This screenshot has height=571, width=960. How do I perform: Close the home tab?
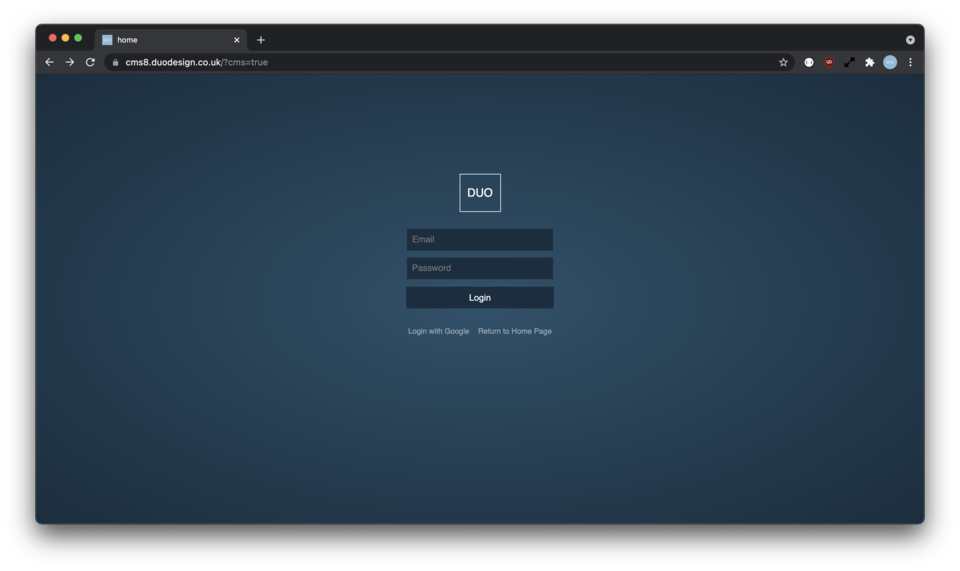click(x=237, y=40)
